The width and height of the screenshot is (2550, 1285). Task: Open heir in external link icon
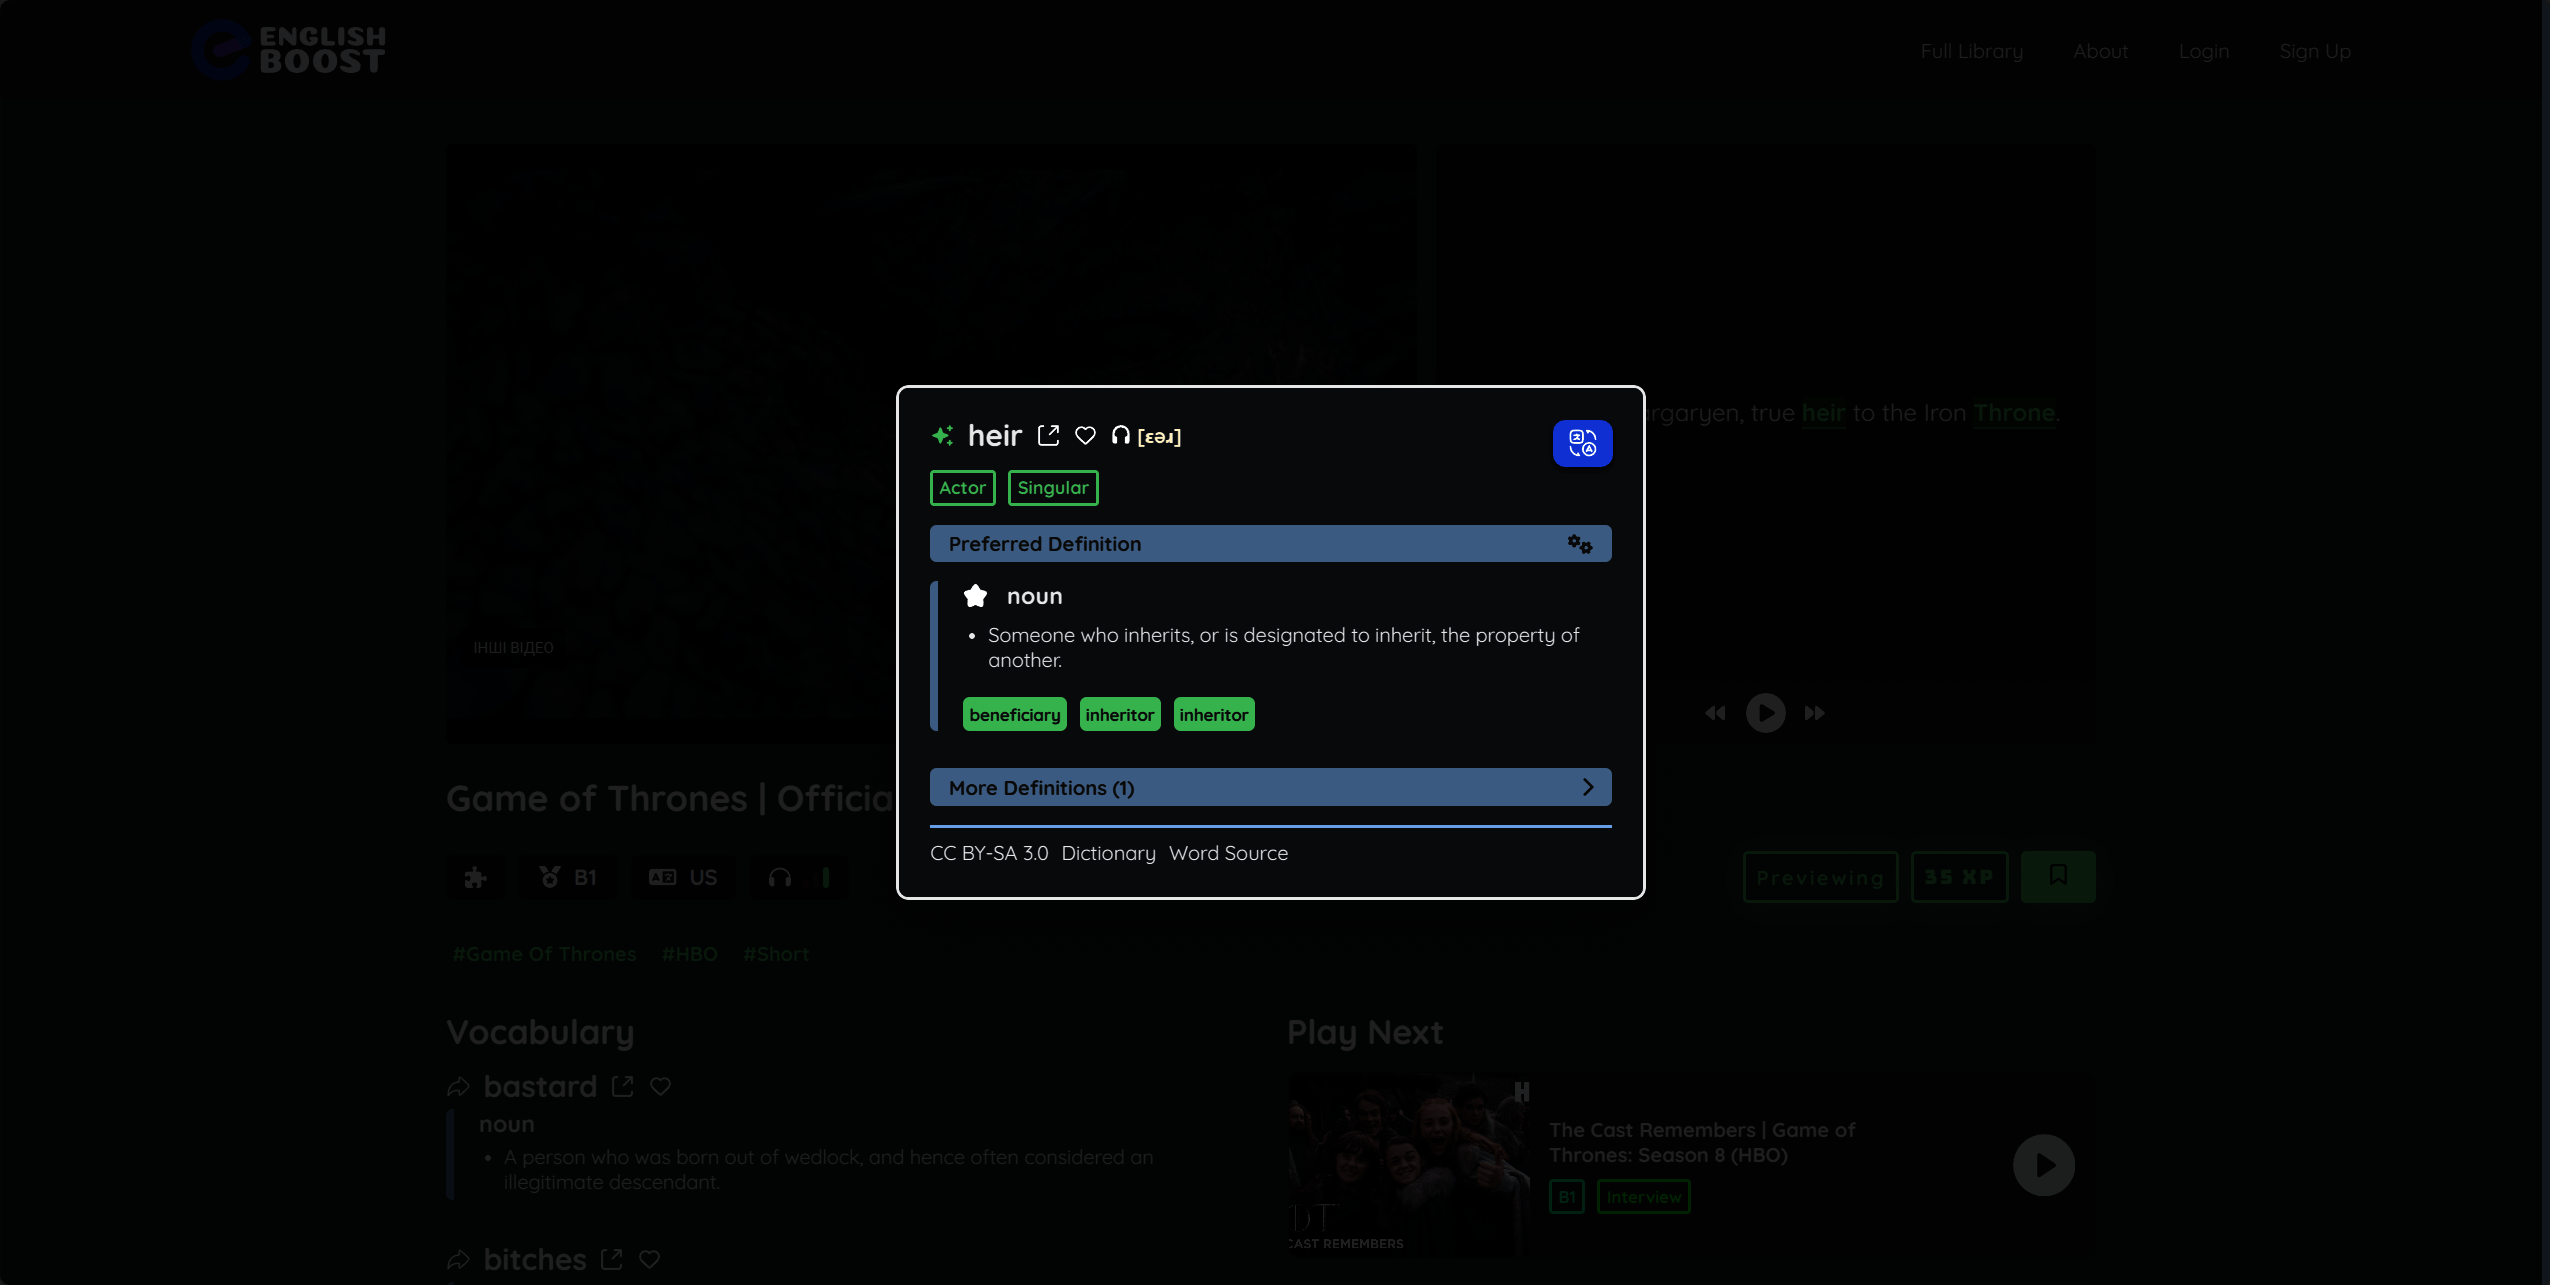1048,436
